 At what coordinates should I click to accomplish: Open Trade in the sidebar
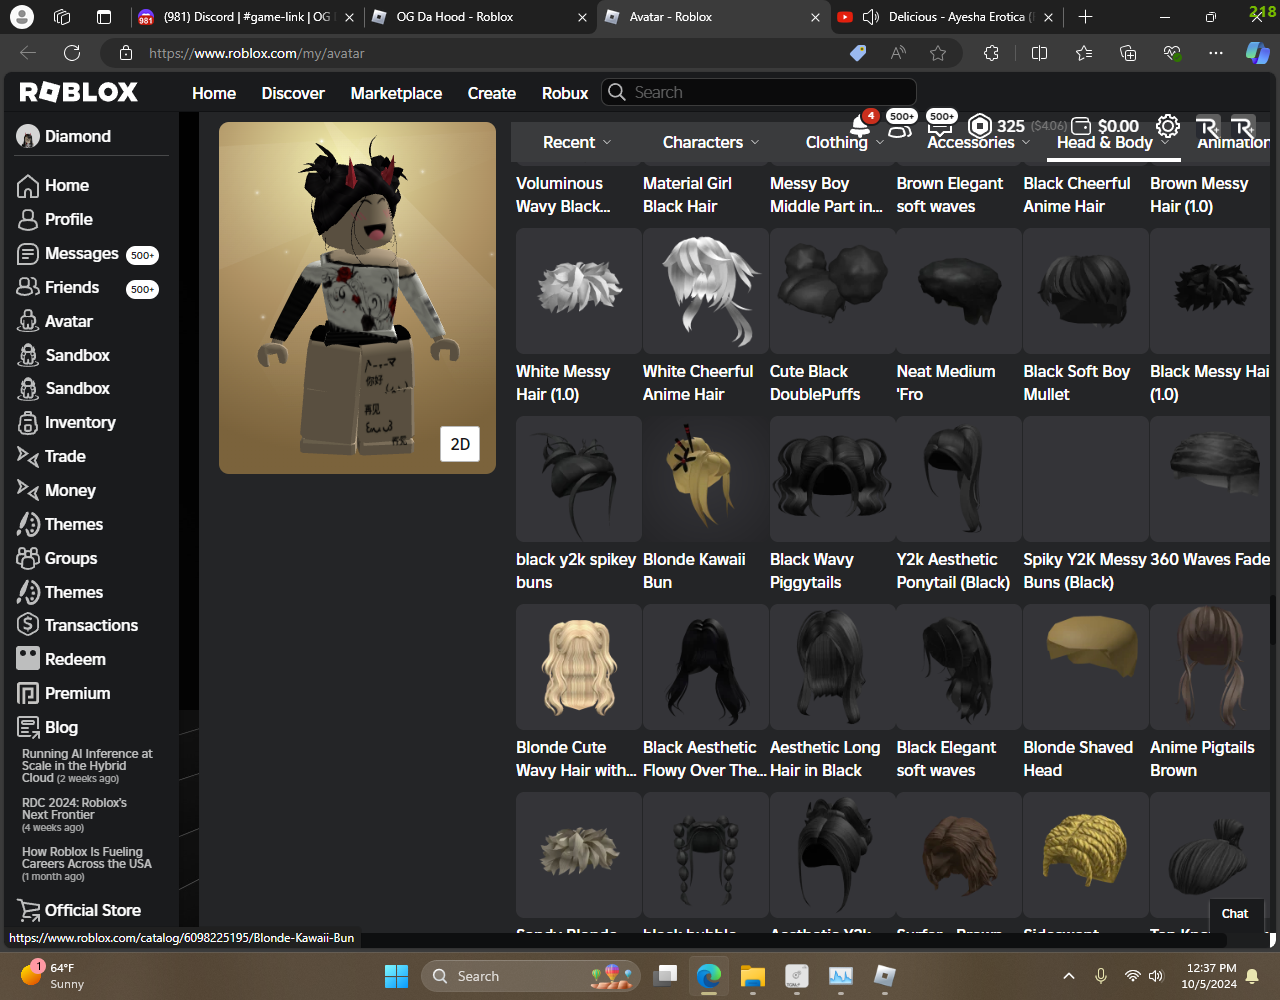click(51, 457)
